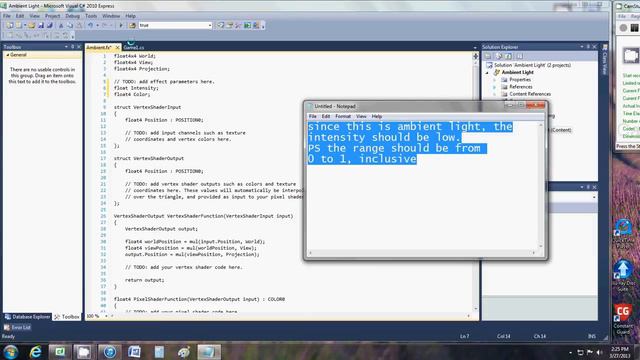Click the Find in Files toolbar icon

pyautogui.click(x=132, y=25)
